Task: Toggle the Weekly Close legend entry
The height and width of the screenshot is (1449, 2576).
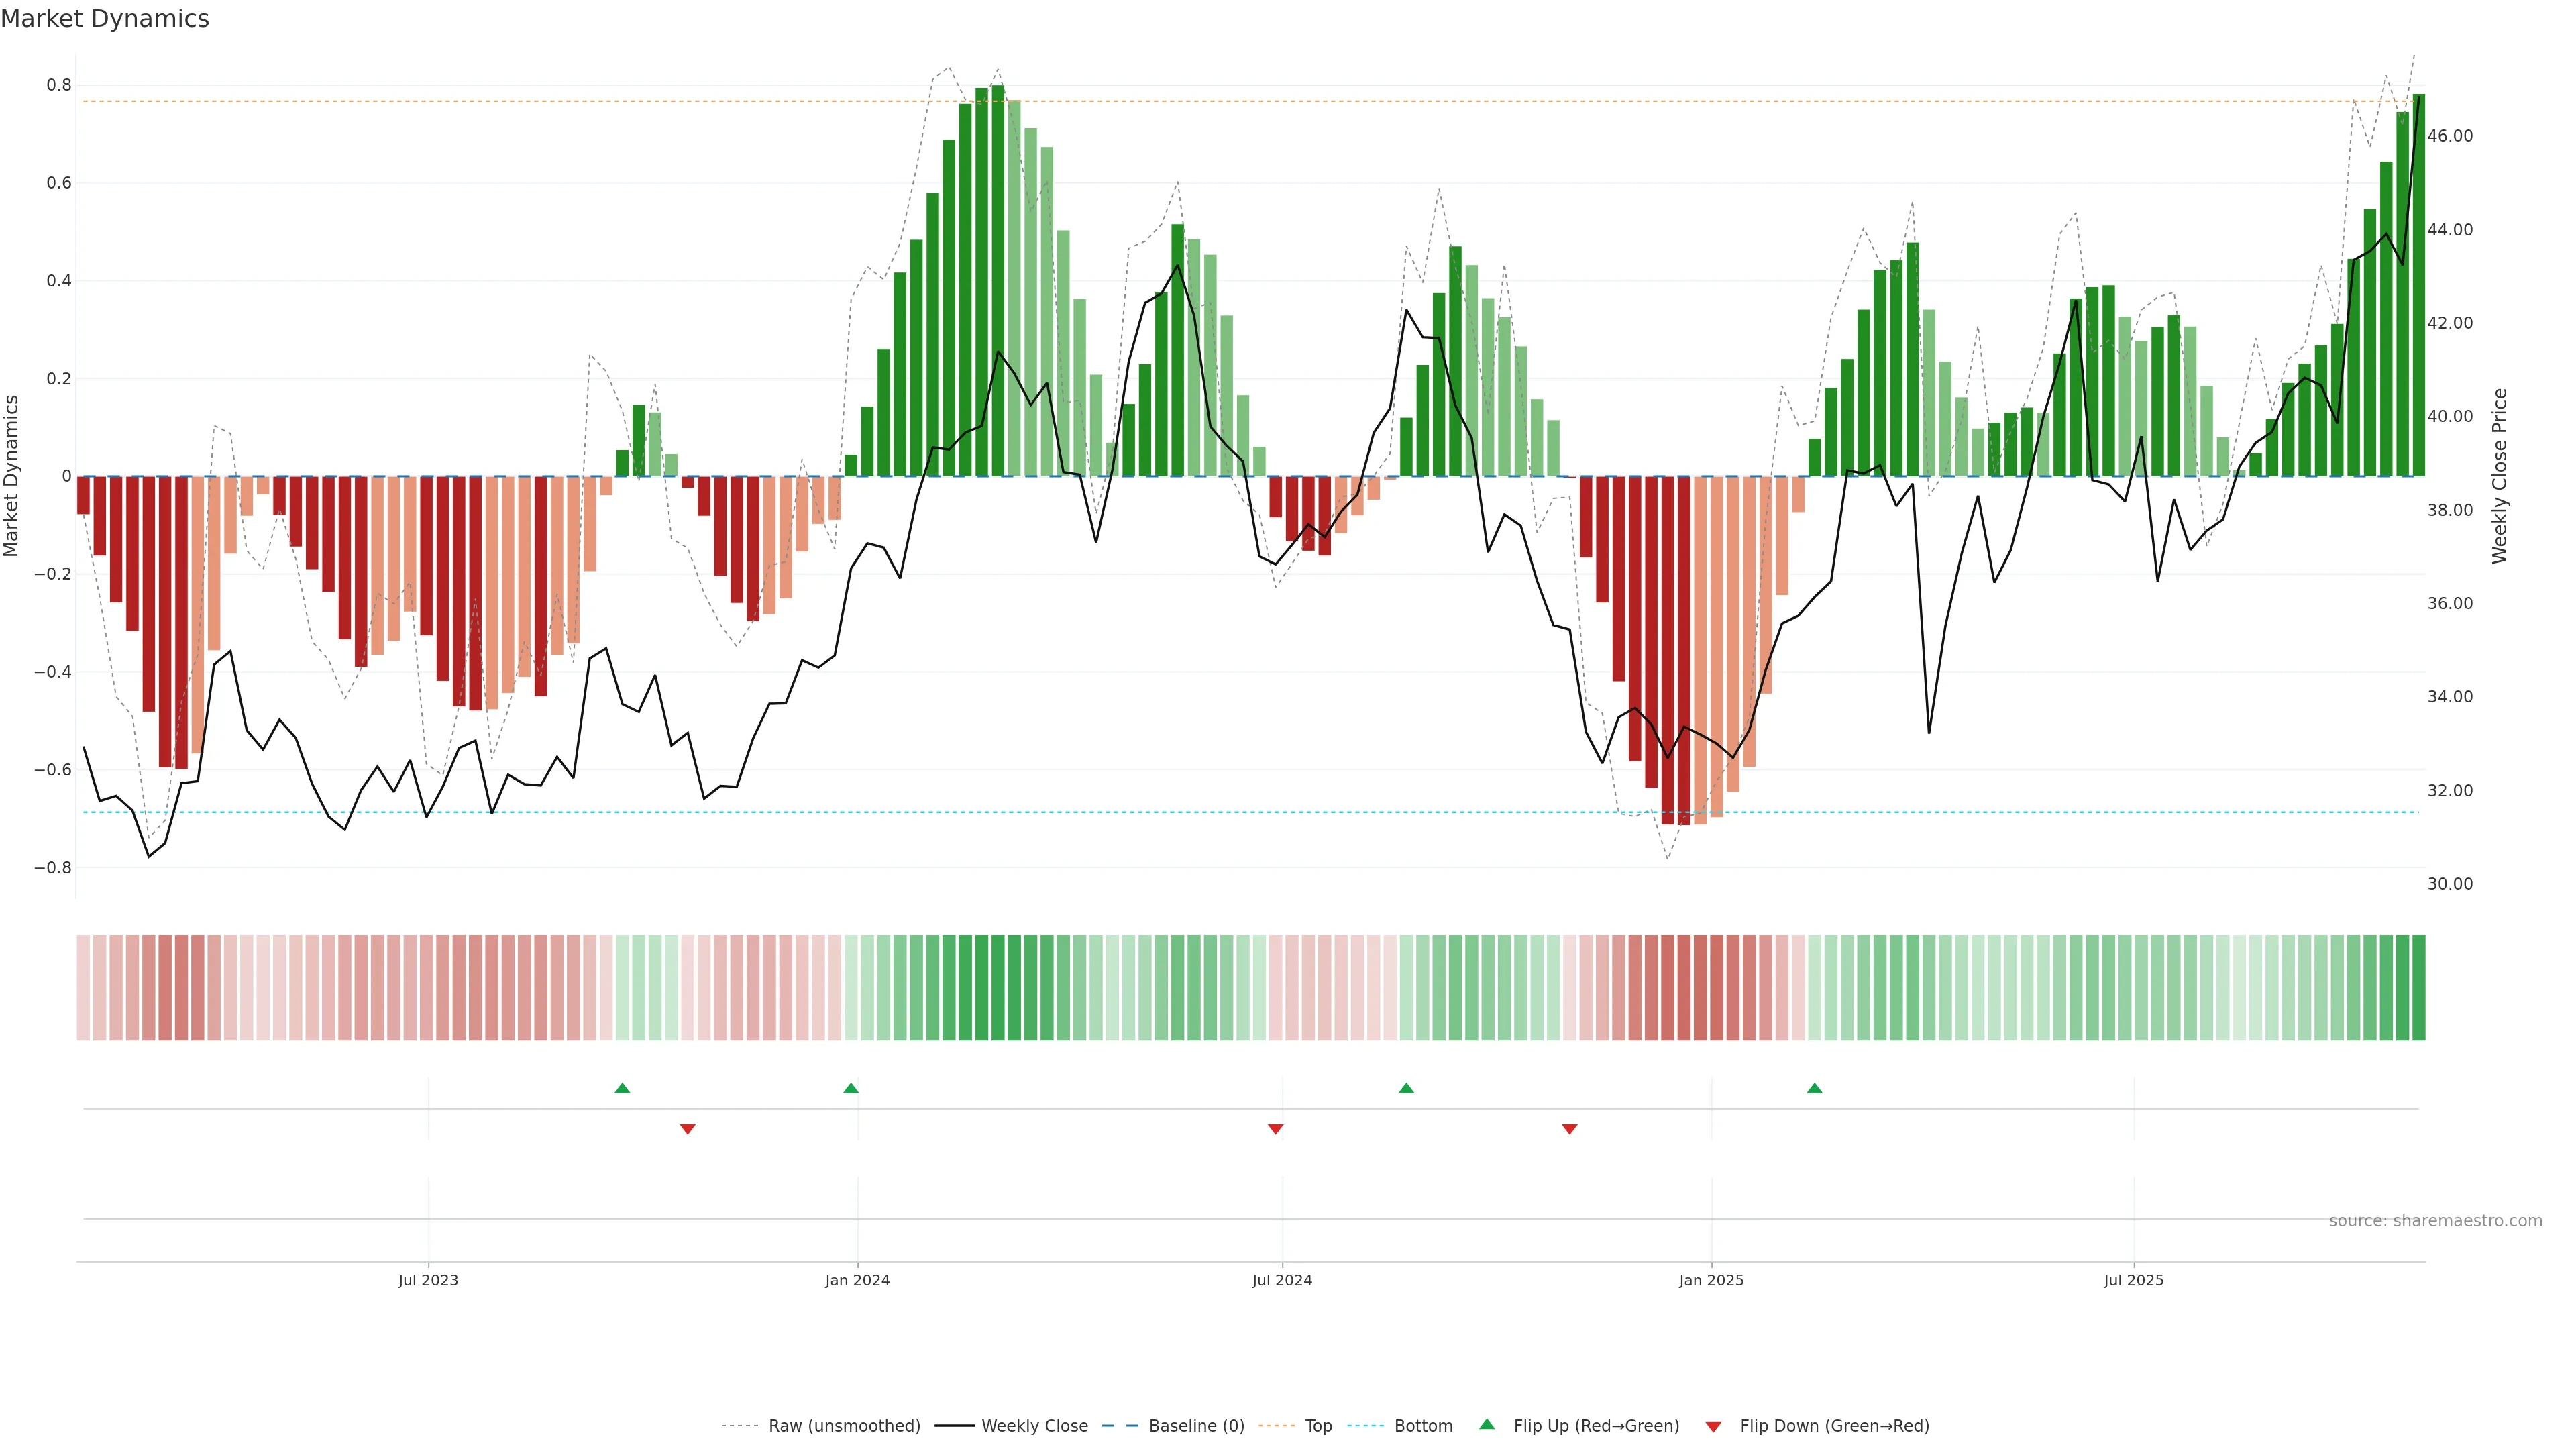Action: [1034, 1426]
